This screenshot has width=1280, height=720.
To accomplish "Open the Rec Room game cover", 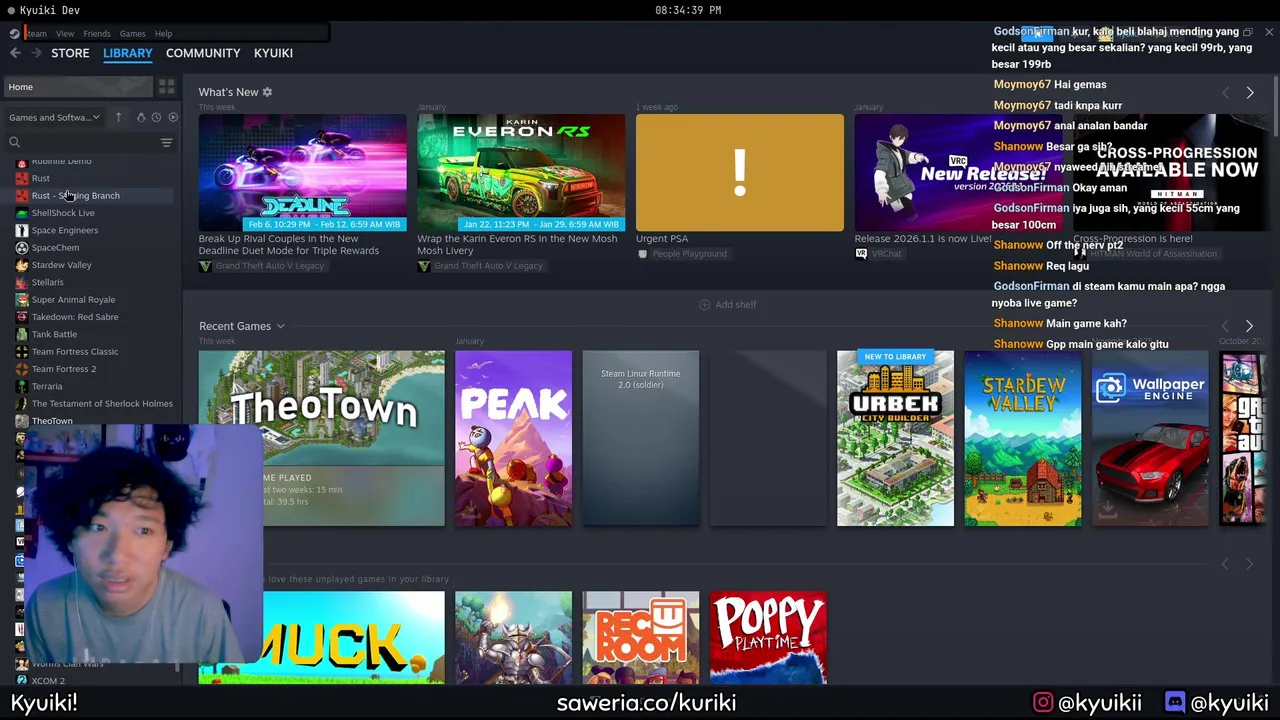I will pyautogui.click(x=640, y=637).
